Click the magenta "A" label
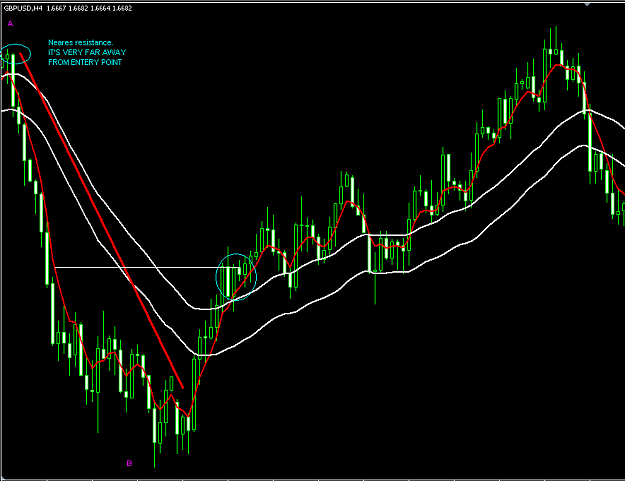This screenshot has width=625, height=481. pyautogui.click(x=10, y=24)
